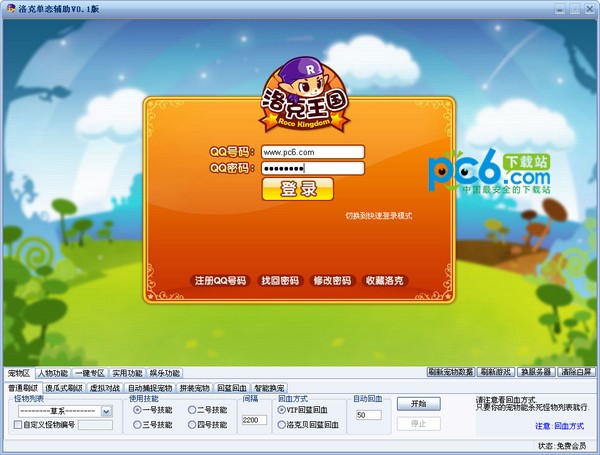Click the 开始 button
The width and height of the screenshot is (600, 455).
[x=419, y=404]
